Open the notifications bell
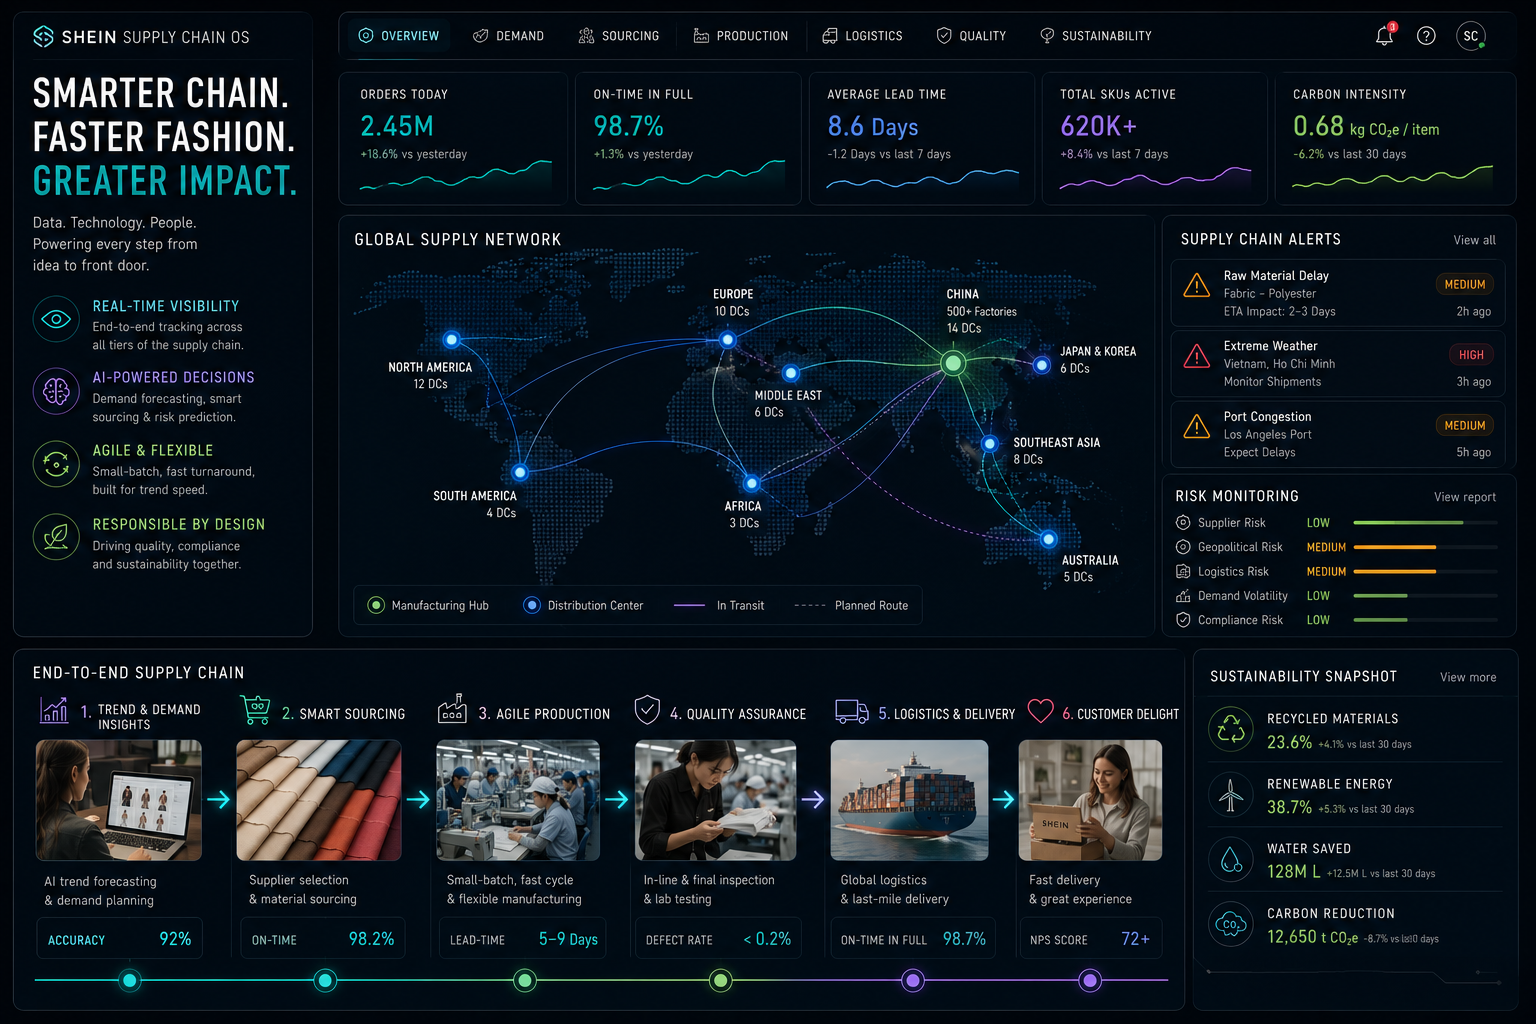 [1385, 36]
